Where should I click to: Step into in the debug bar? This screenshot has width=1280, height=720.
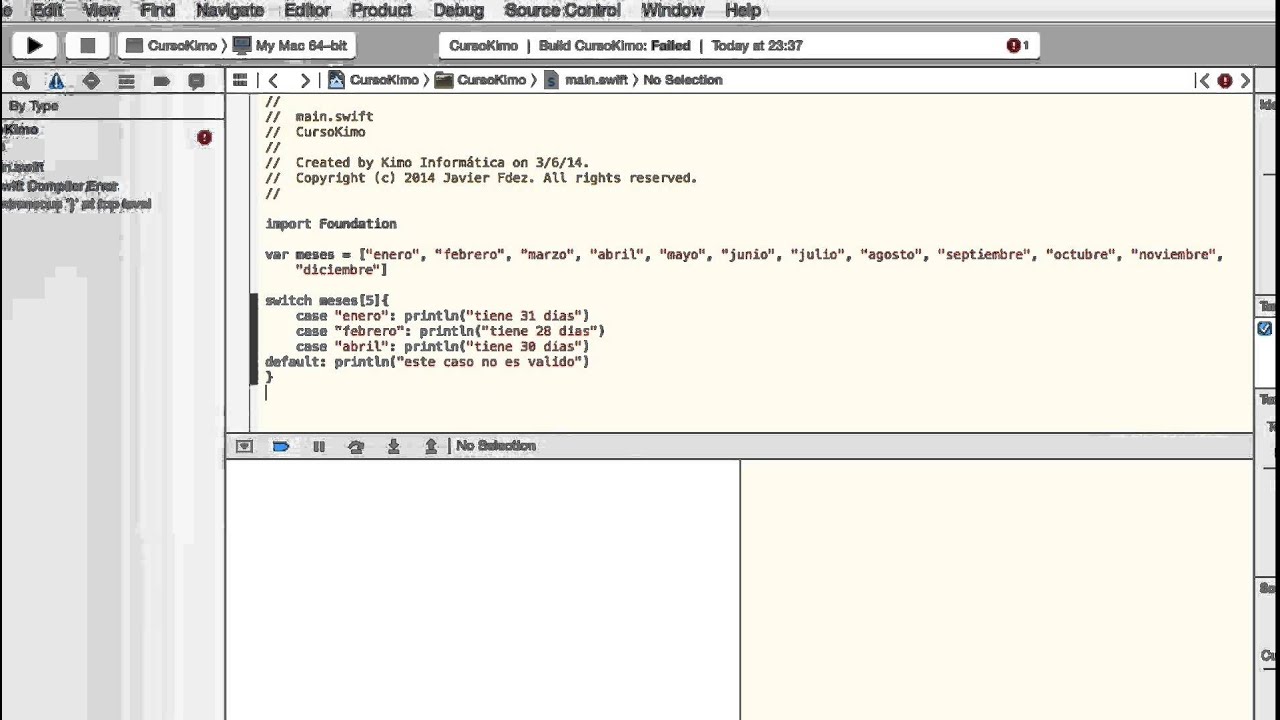(x=393, y=446)
